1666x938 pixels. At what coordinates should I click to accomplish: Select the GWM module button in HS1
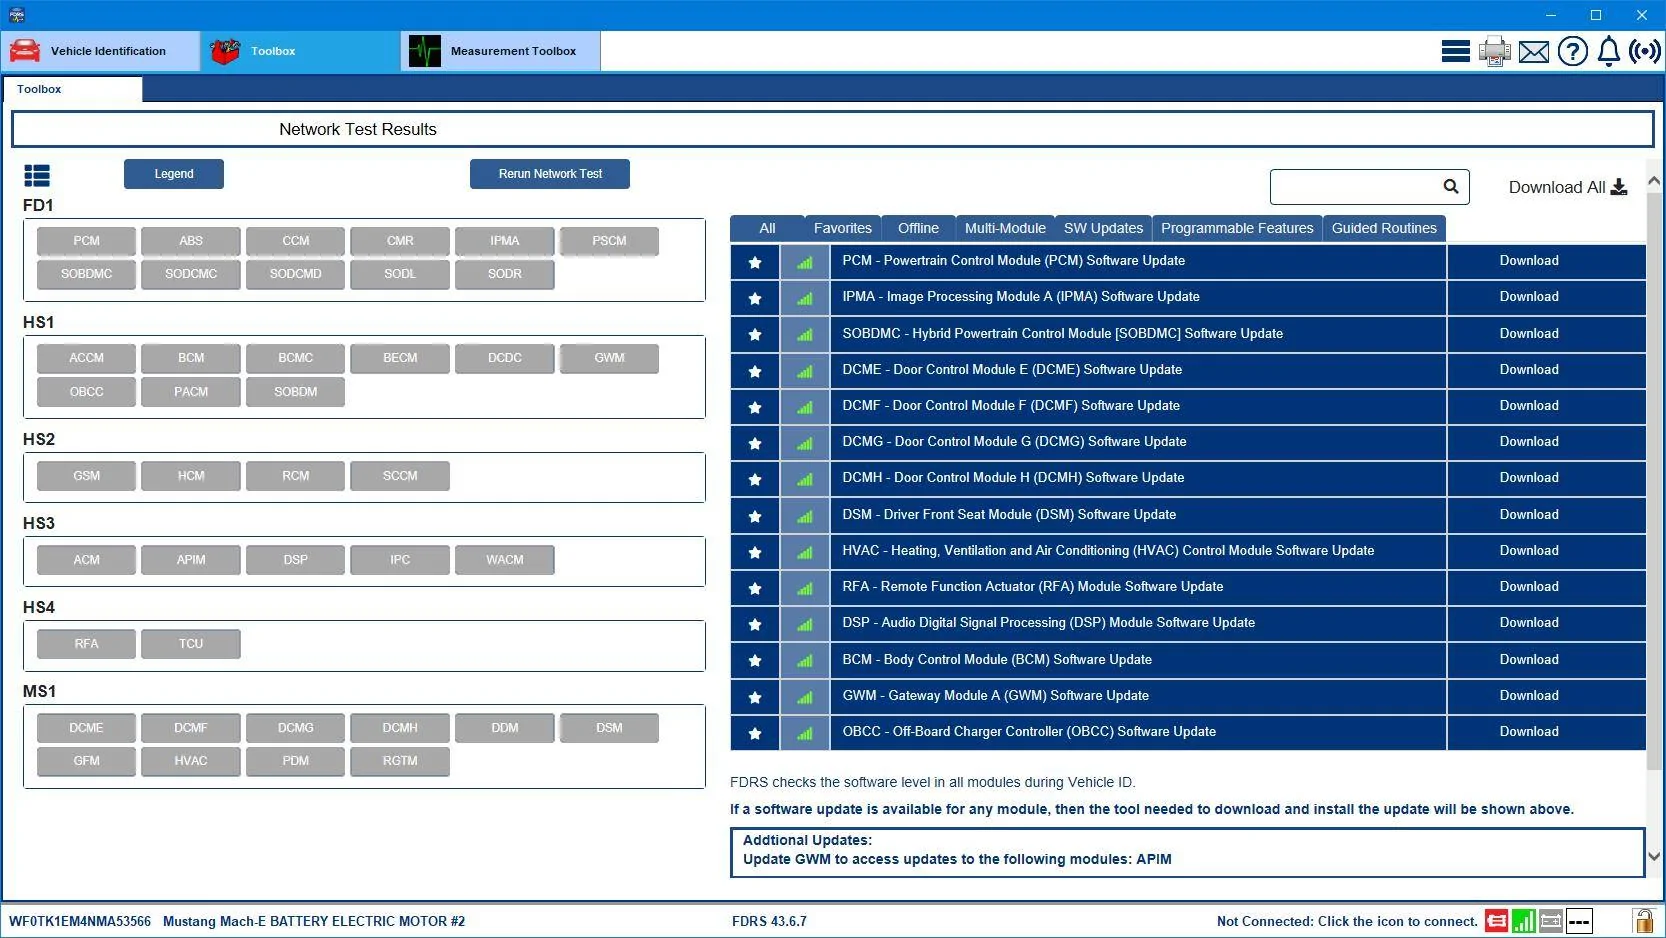[x=609, y=358]
